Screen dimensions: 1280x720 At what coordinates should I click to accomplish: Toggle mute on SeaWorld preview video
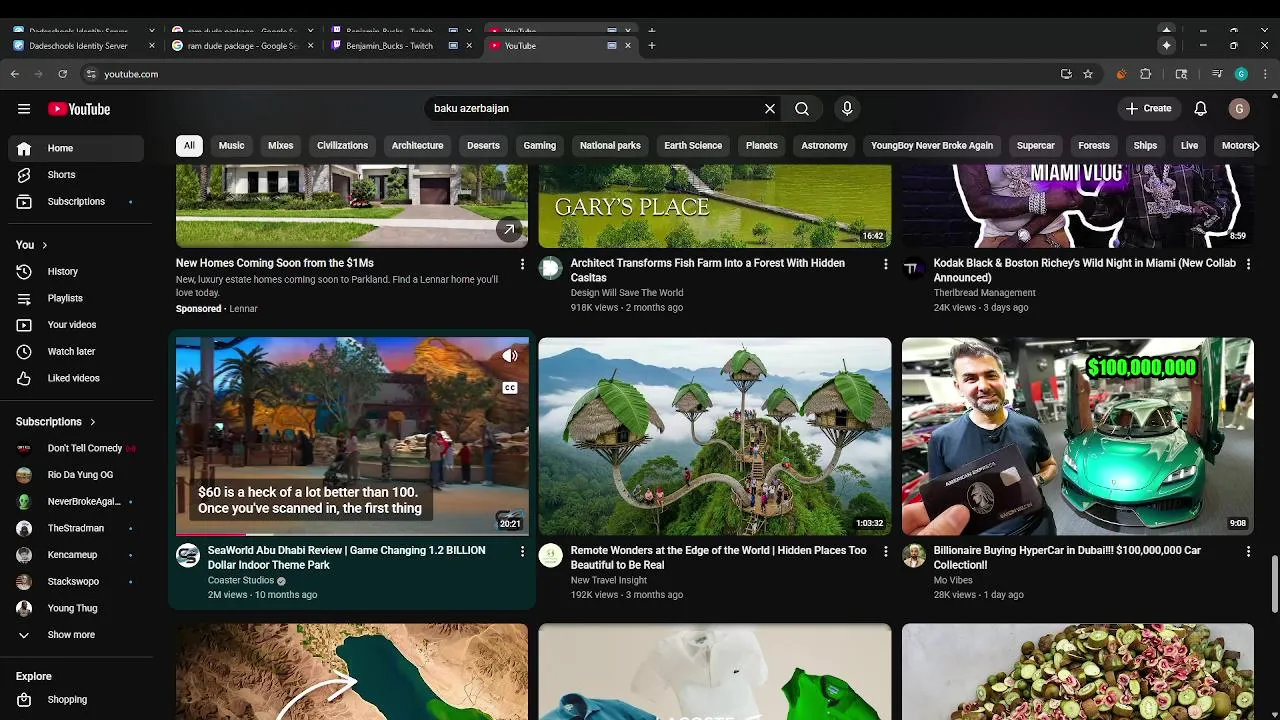point(510,356)
